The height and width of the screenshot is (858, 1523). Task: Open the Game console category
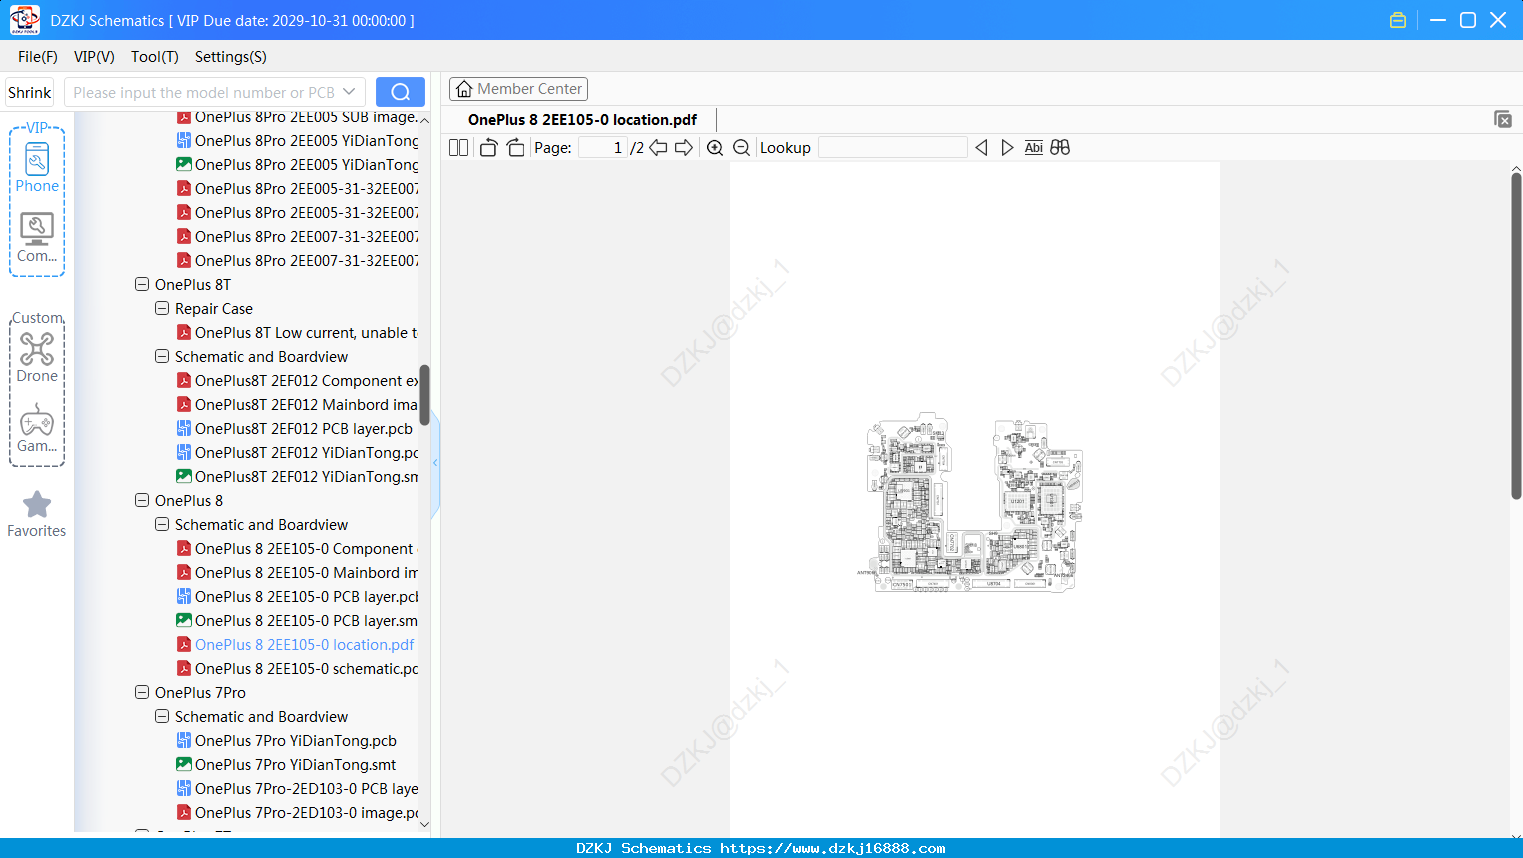click(37, 428)
